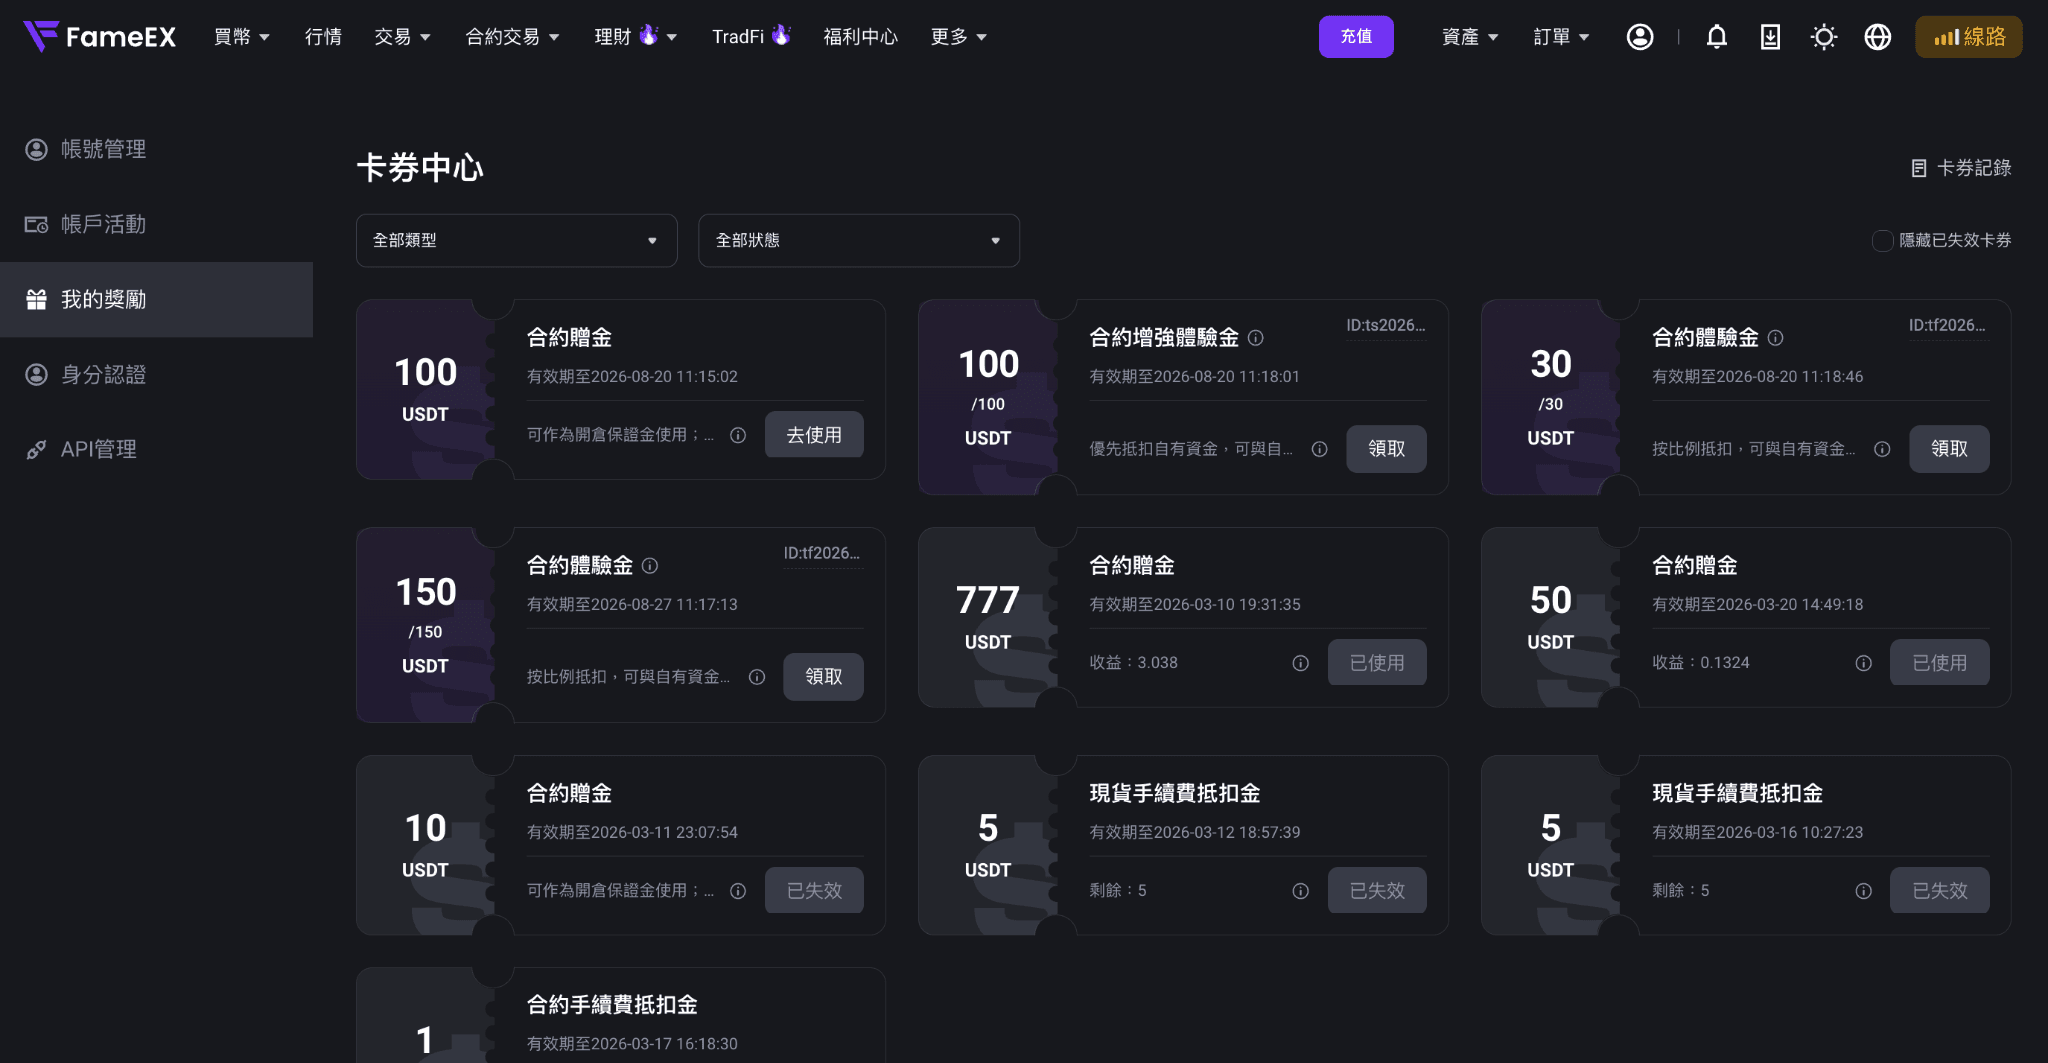
Task: Select API管理 in the sidebar
Action: tap(156, 449)
